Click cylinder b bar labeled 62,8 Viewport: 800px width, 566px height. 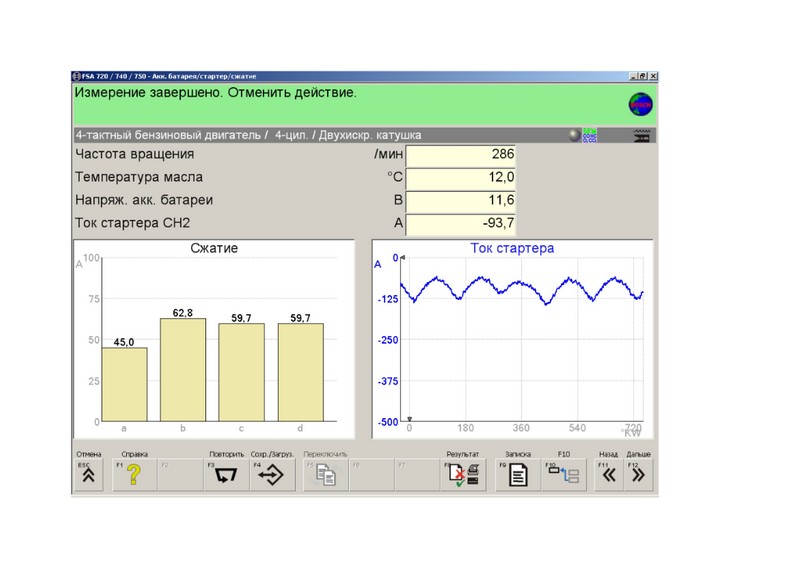pos(183,370)
